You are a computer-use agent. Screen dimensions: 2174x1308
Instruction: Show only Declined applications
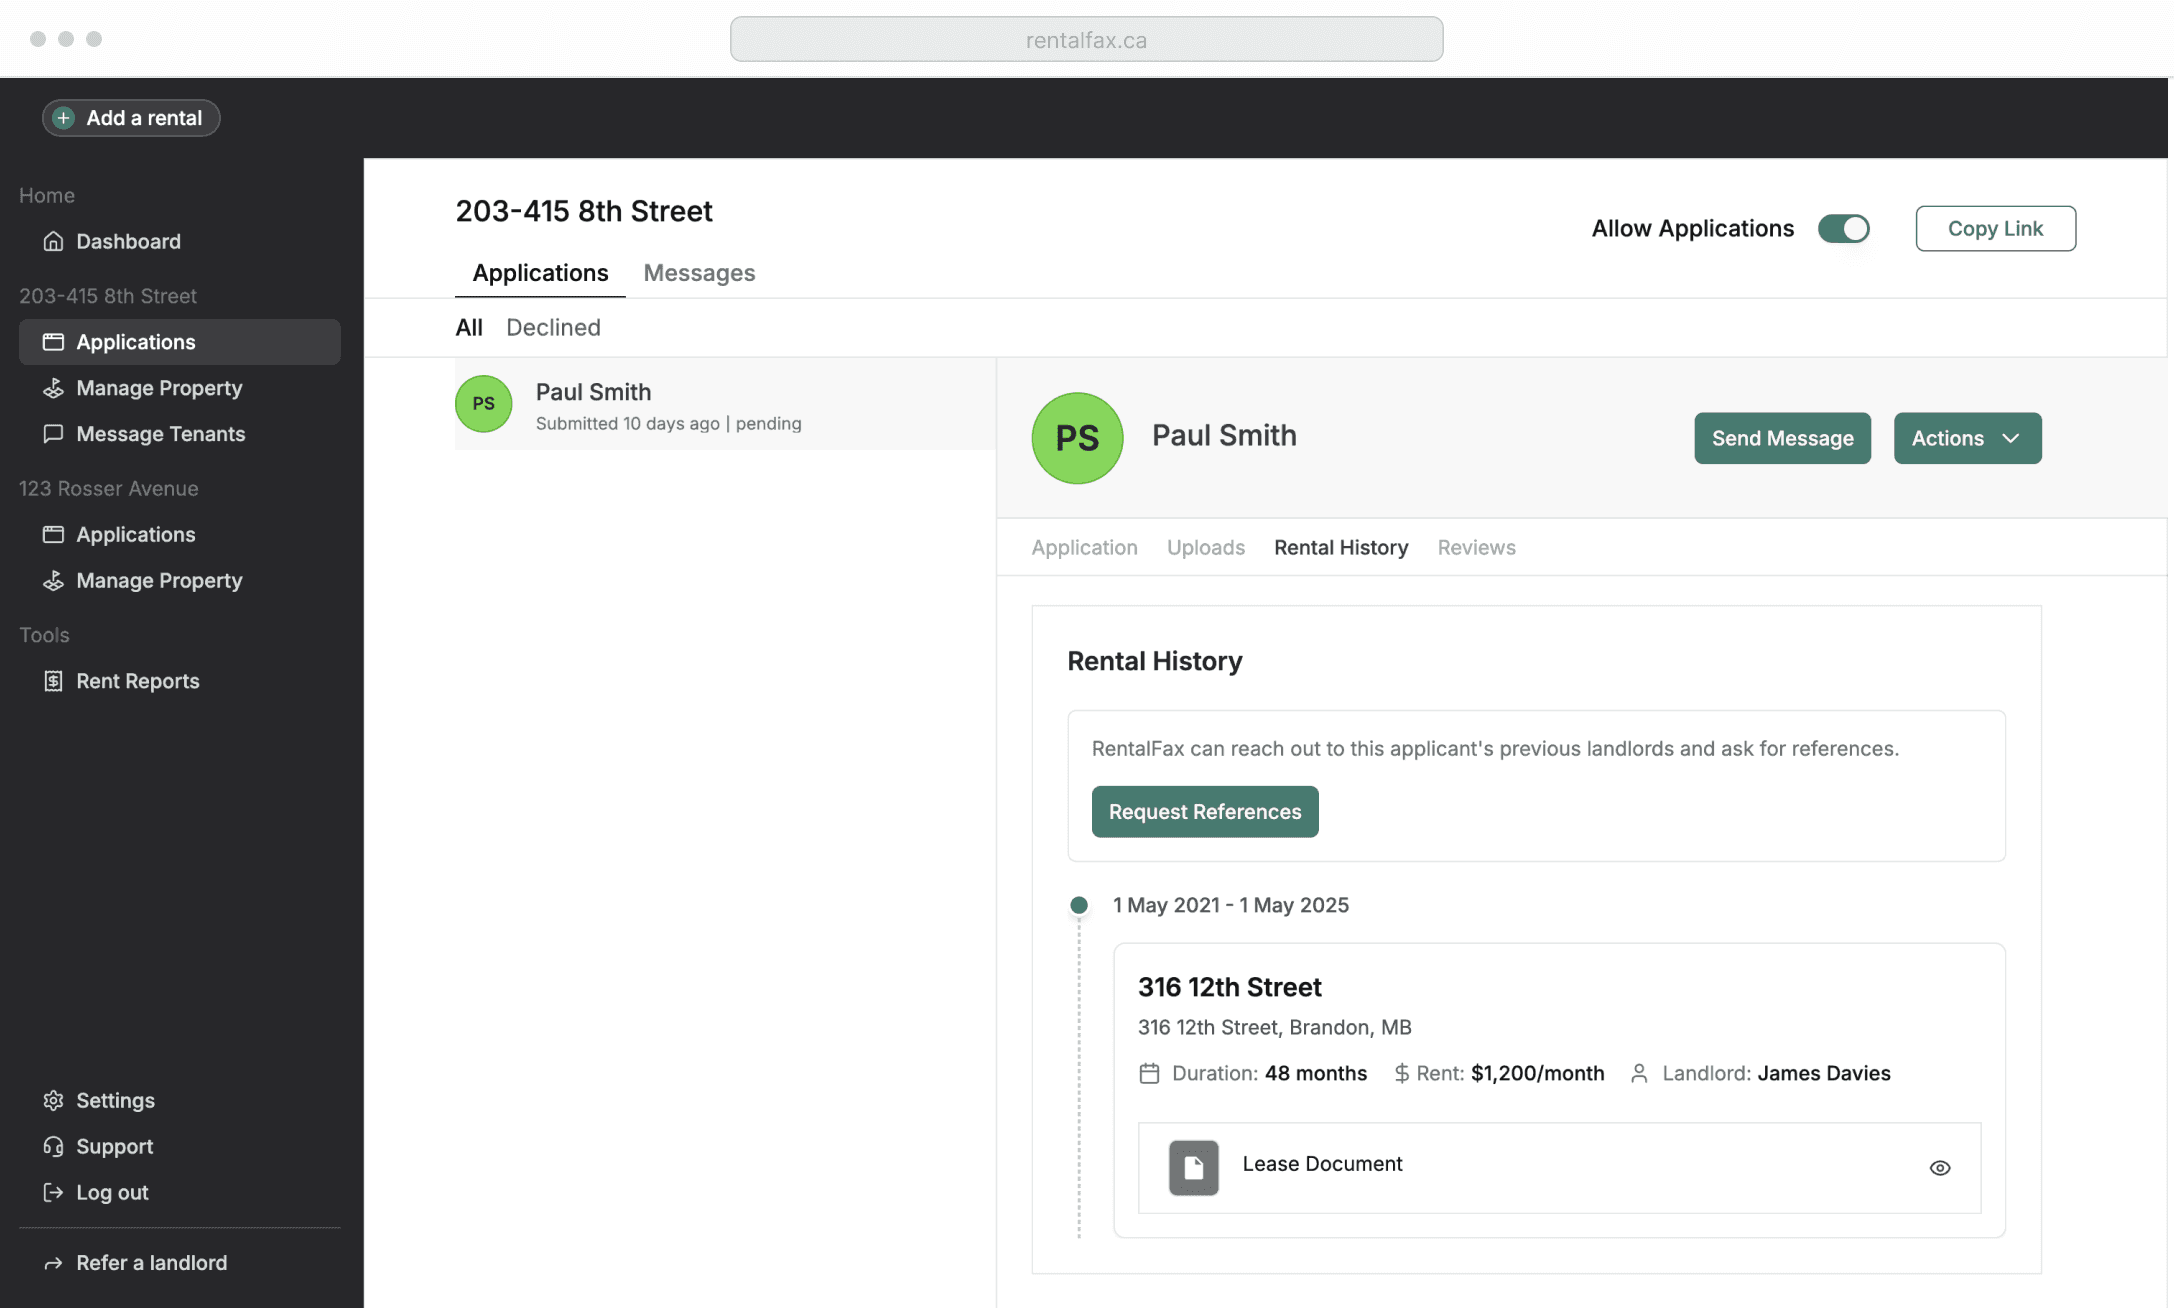(x=553, y=327)
